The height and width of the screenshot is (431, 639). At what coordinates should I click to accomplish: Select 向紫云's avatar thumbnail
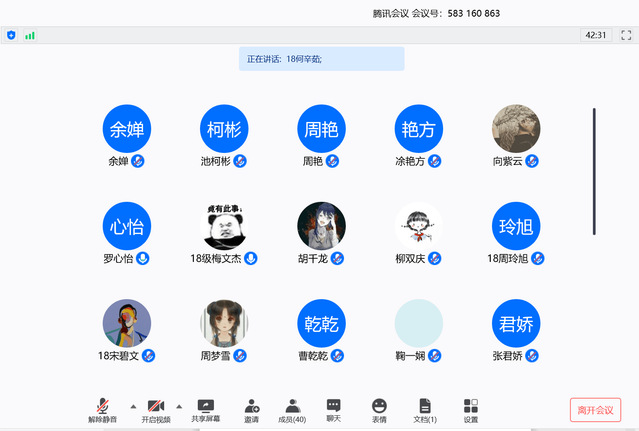[516, 129]
